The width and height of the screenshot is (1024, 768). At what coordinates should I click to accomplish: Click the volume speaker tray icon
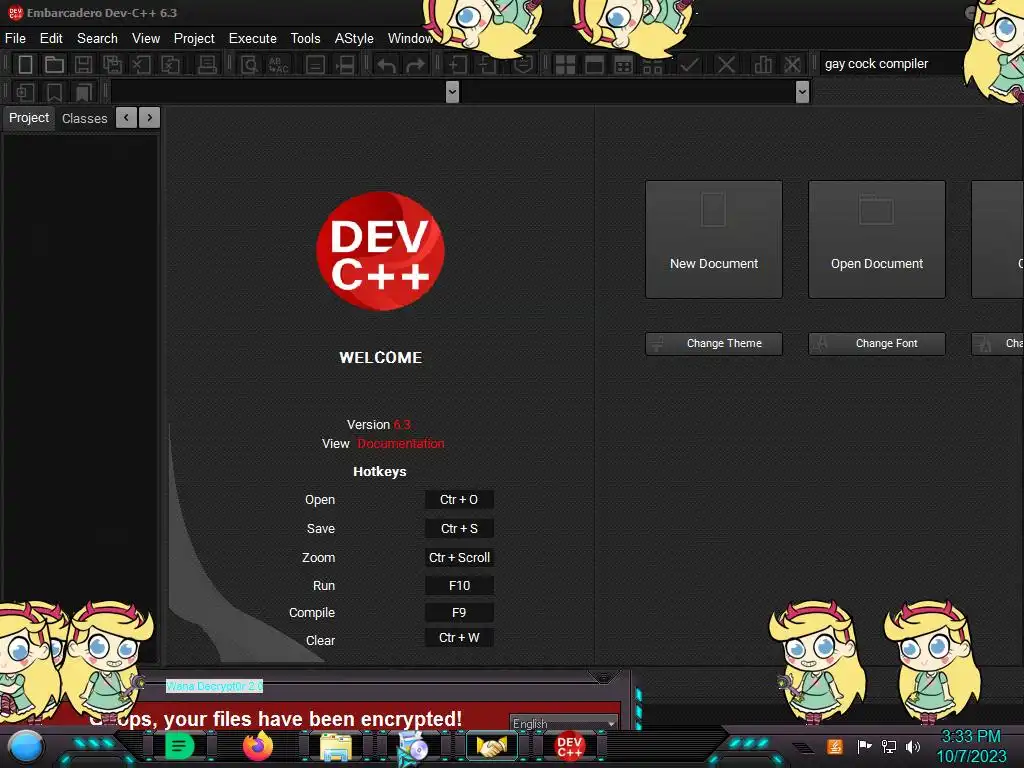[913, 746]
